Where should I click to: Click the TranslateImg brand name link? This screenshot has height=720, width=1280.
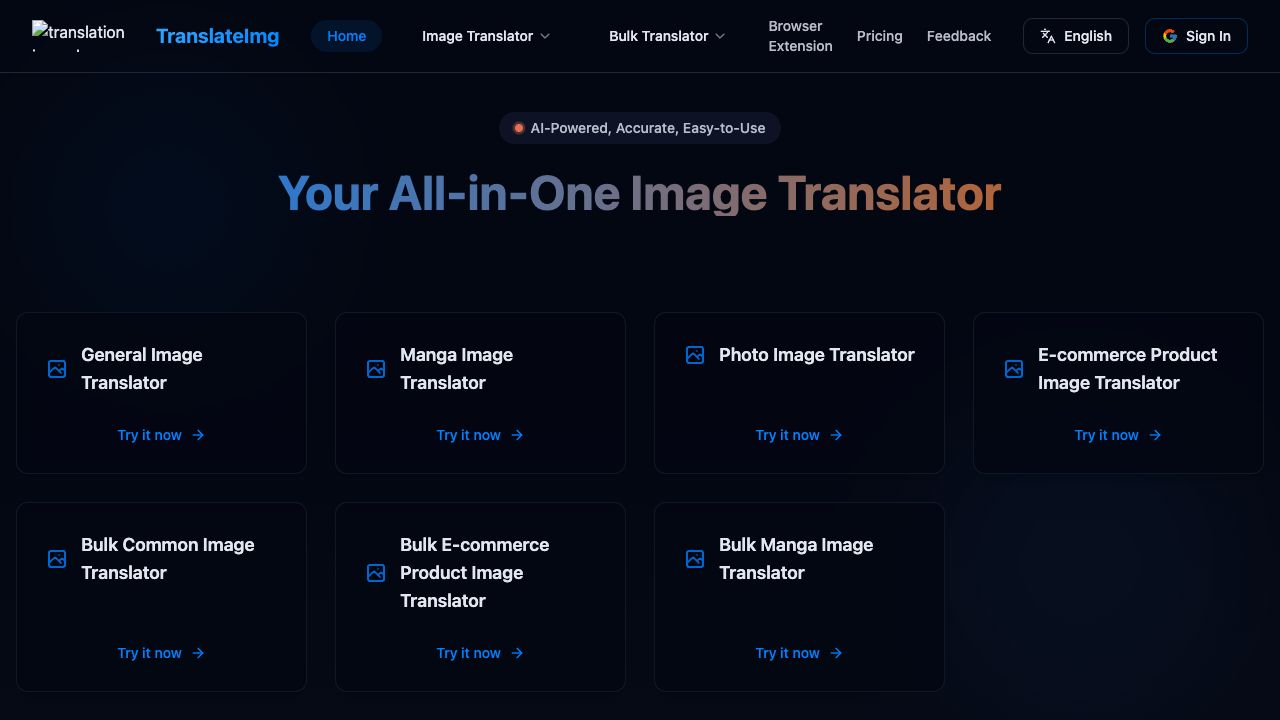217,37
